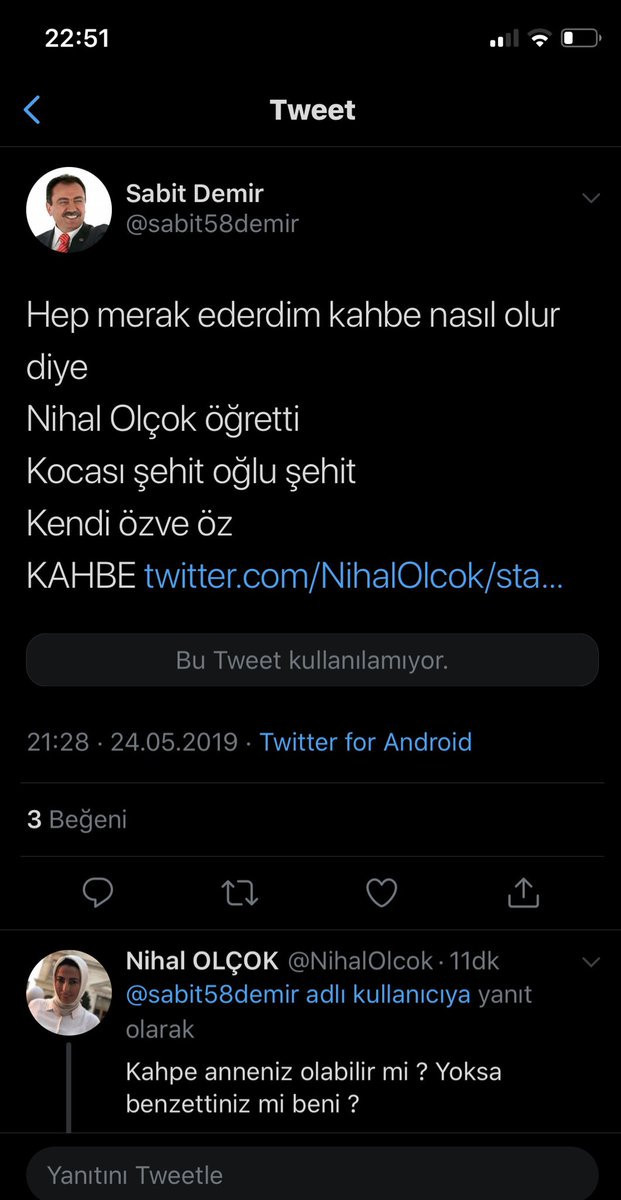This screenshot has height=1200, width=621.
Task: Open options chevron on Sabit Demir's tweet
Action: [590, 196]
